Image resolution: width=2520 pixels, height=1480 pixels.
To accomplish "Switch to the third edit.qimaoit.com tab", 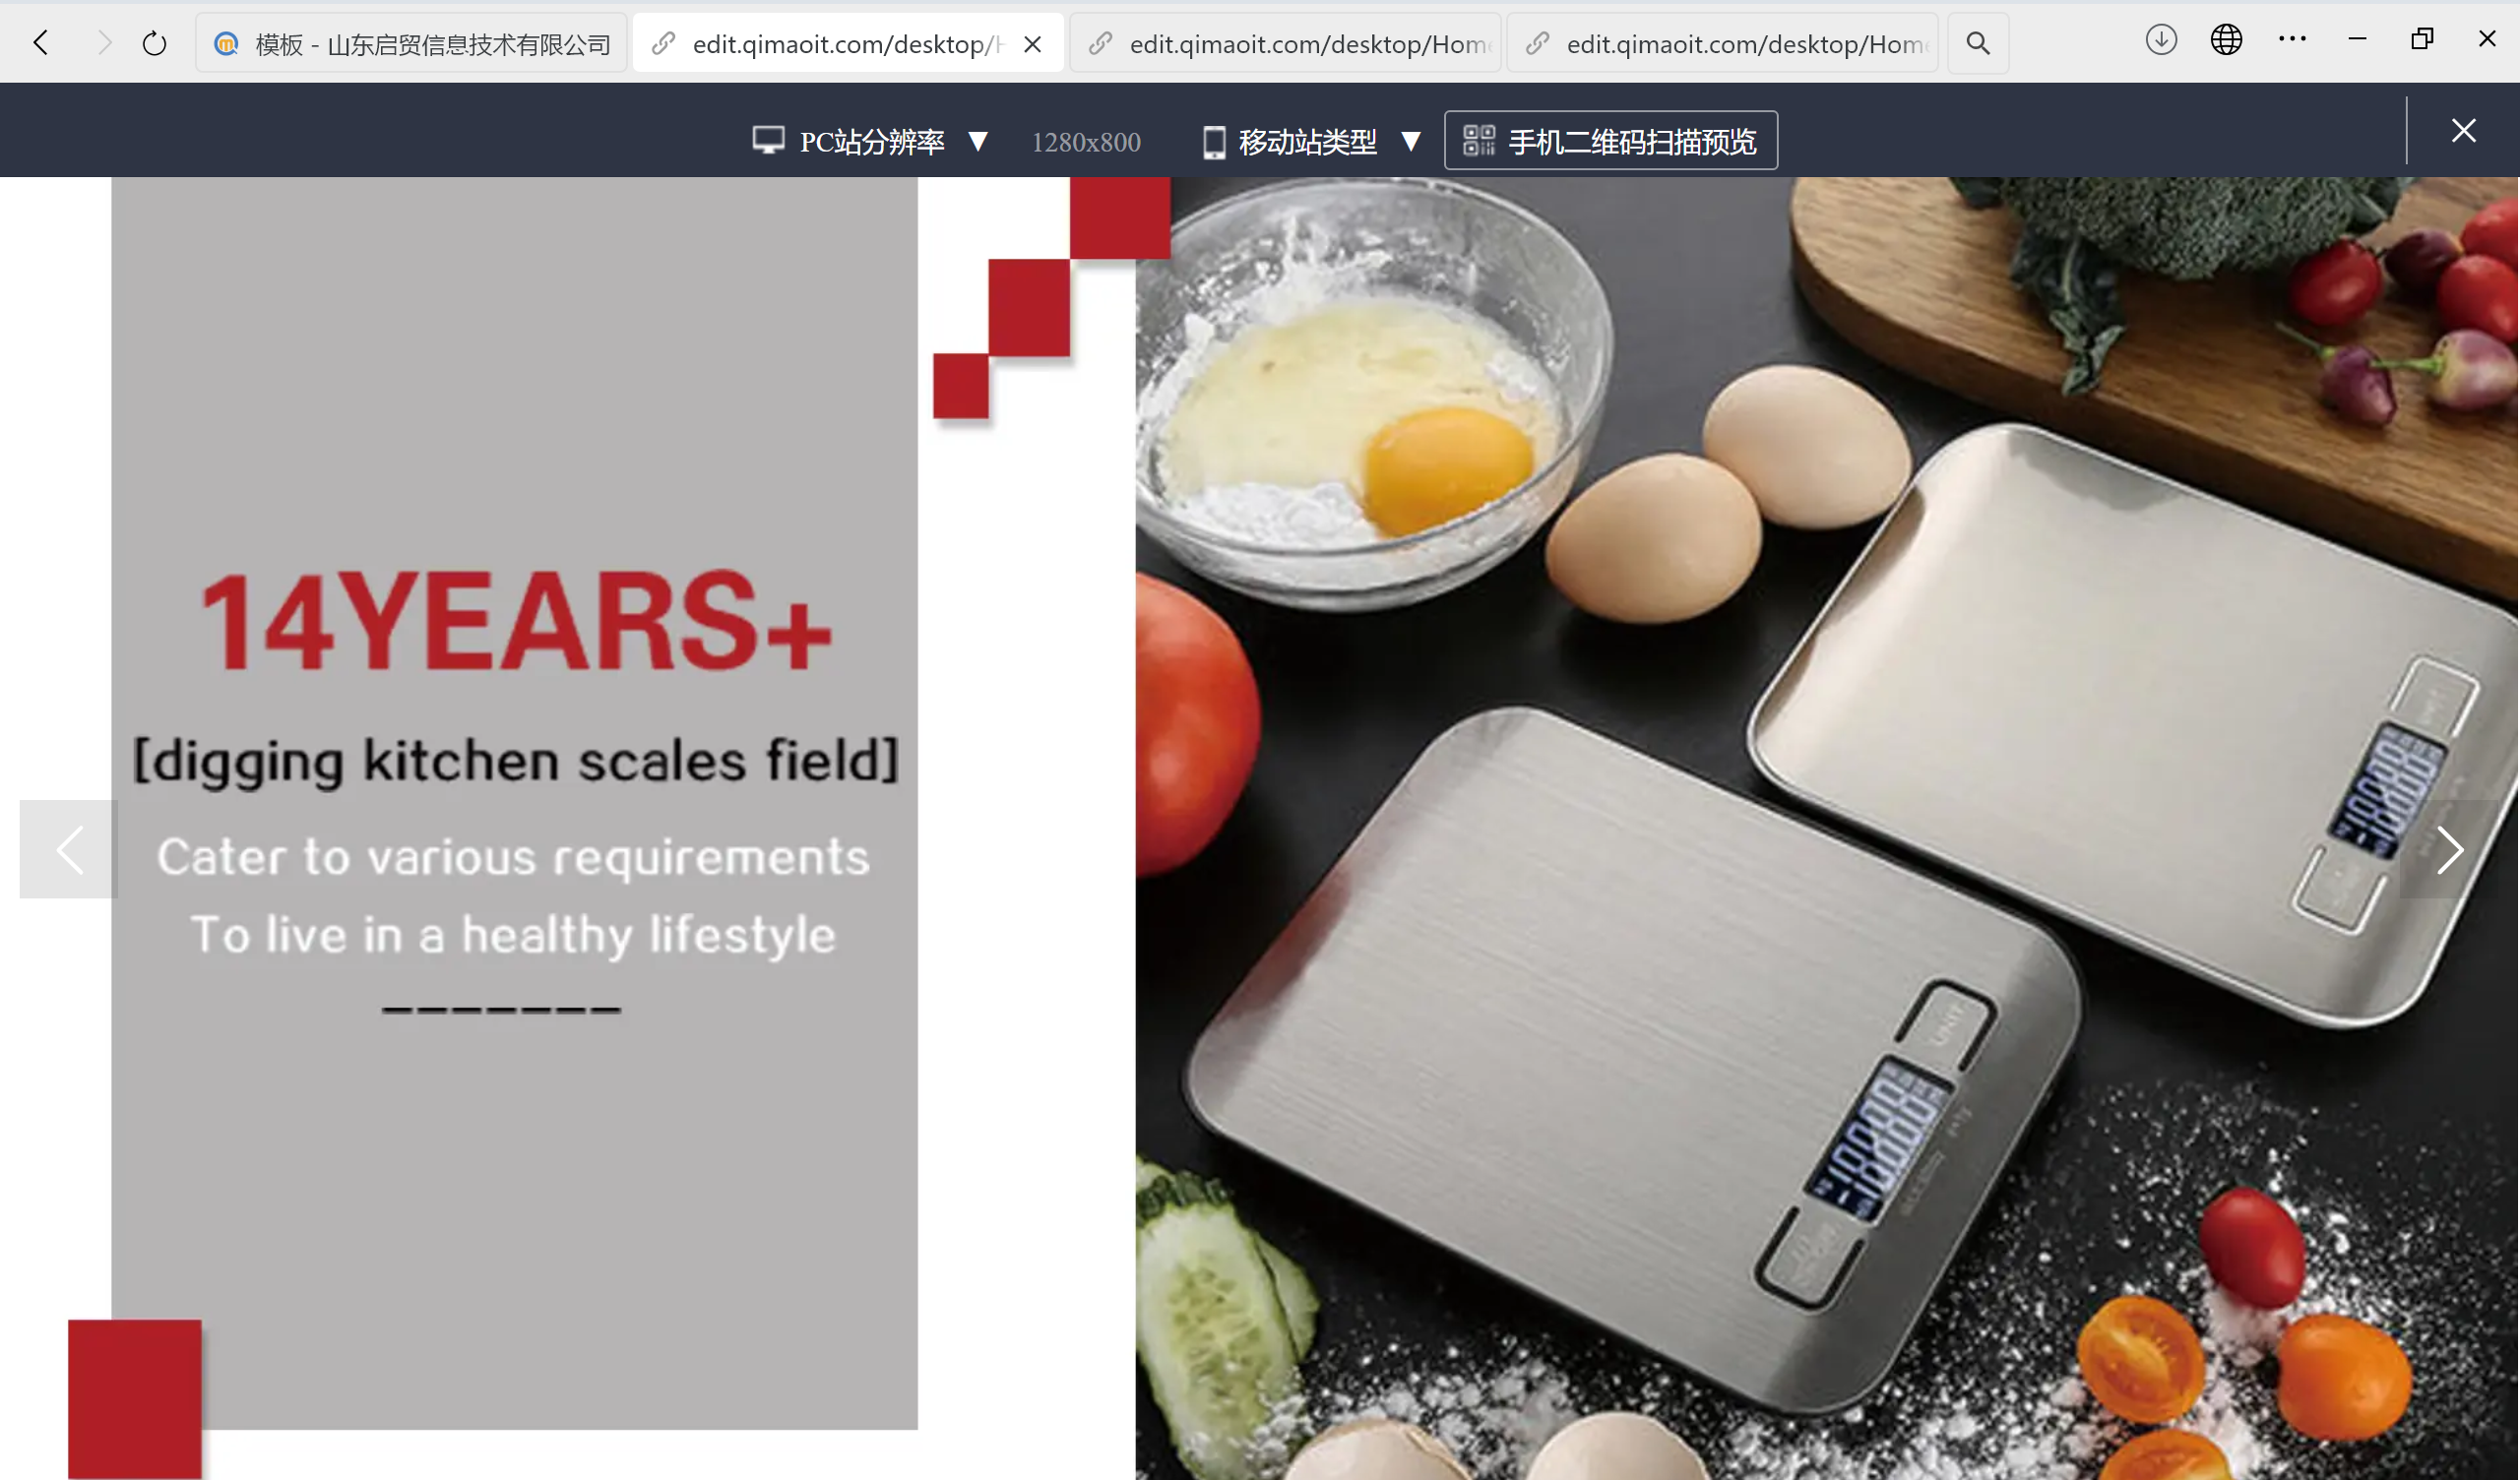I will tap(1722, 43).
